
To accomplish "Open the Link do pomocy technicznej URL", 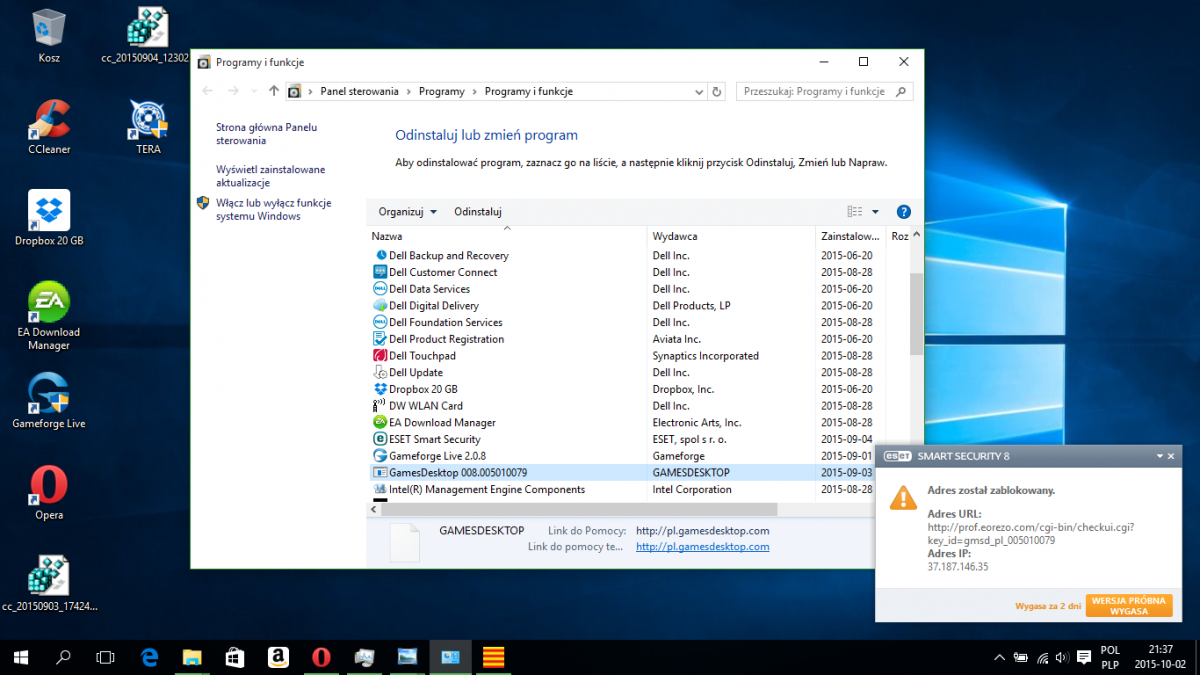I will [x=702, y=547].
